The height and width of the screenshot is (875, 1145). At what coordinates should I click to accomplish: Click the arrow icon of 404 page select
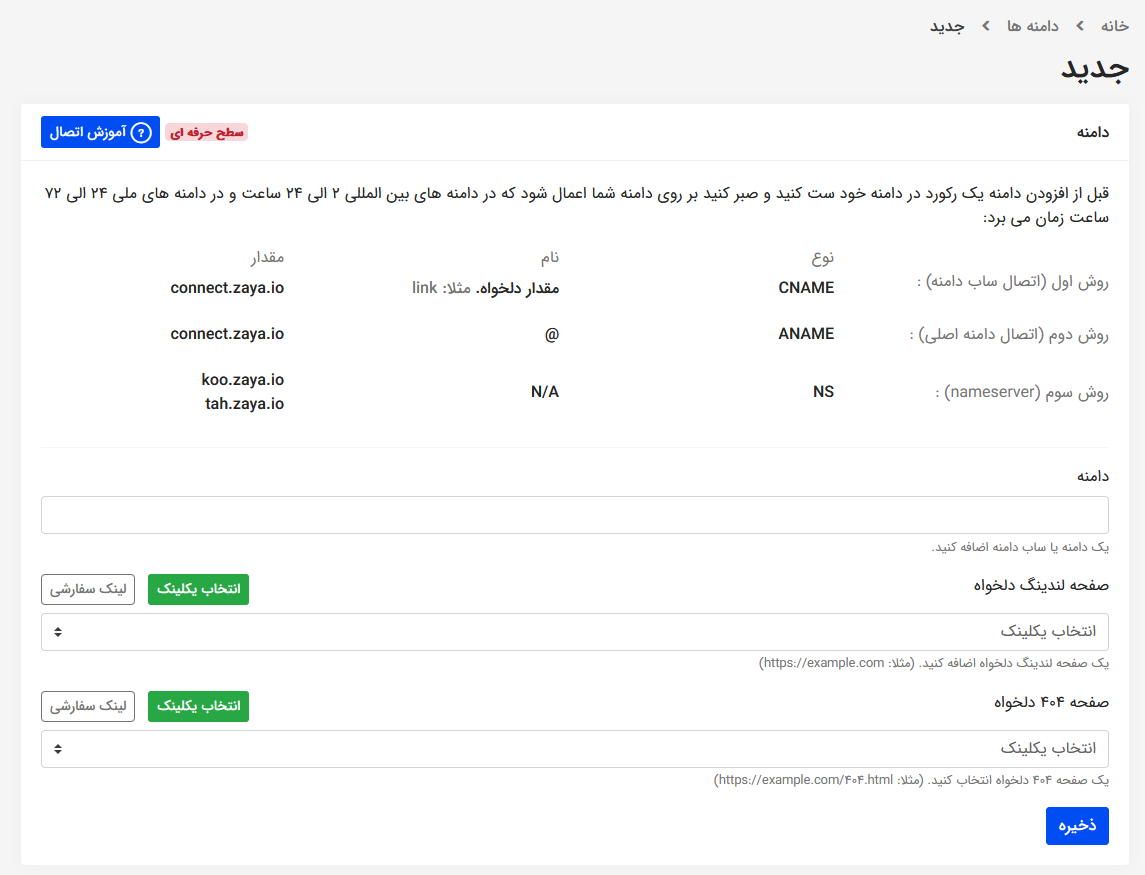58,749
